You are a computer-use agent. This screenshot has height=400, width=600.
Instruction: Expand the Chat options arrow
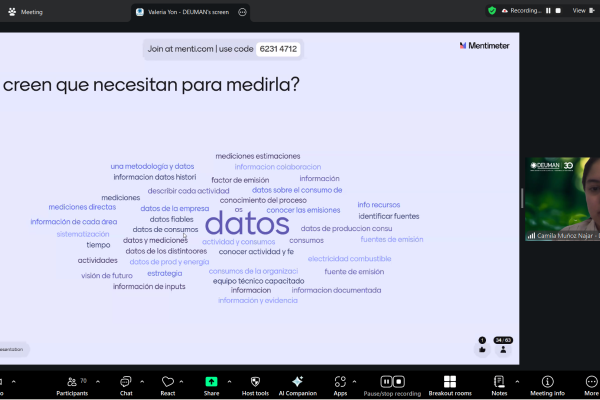point(142,382)
